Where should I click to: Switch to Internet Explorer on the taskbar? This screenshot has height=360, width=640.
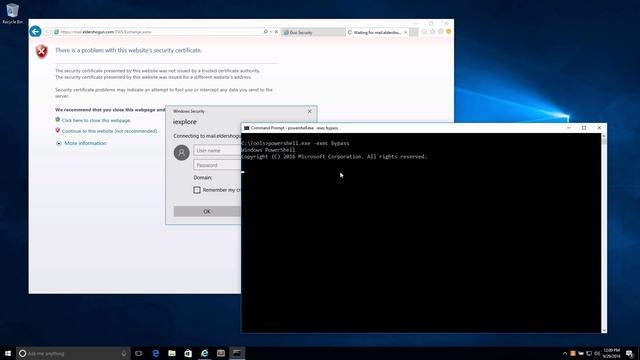click(204, 353)
